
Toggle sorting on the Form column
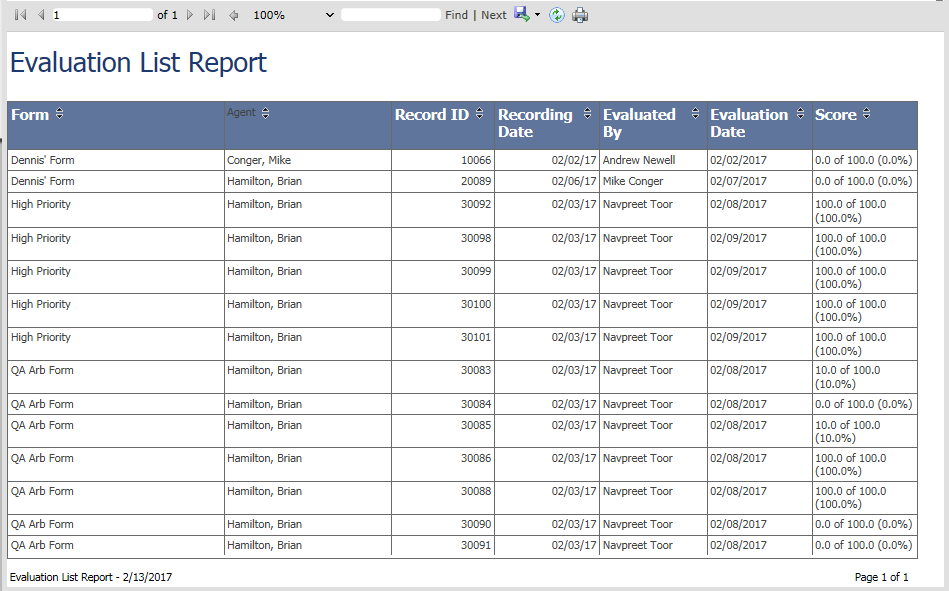57,114
